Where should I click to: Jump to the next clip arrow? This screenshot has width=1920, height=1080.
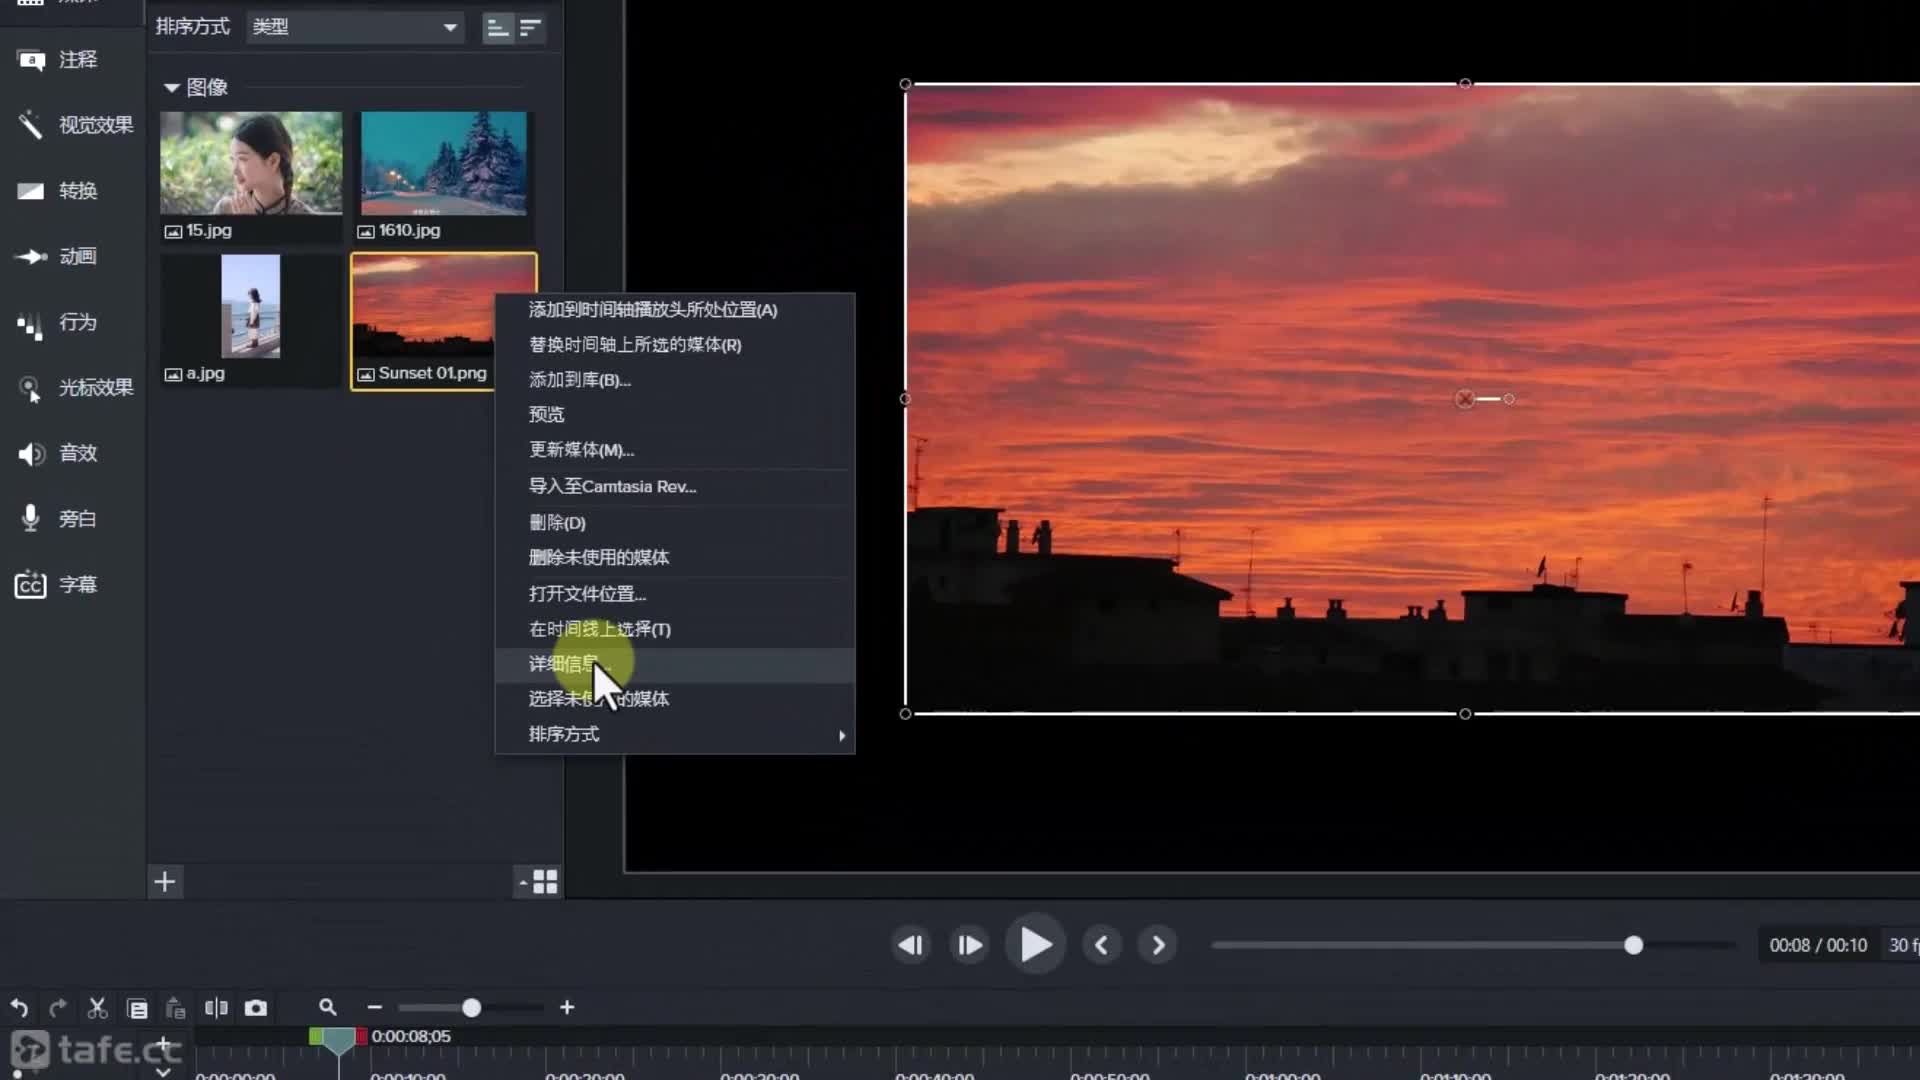point(1158,945)
